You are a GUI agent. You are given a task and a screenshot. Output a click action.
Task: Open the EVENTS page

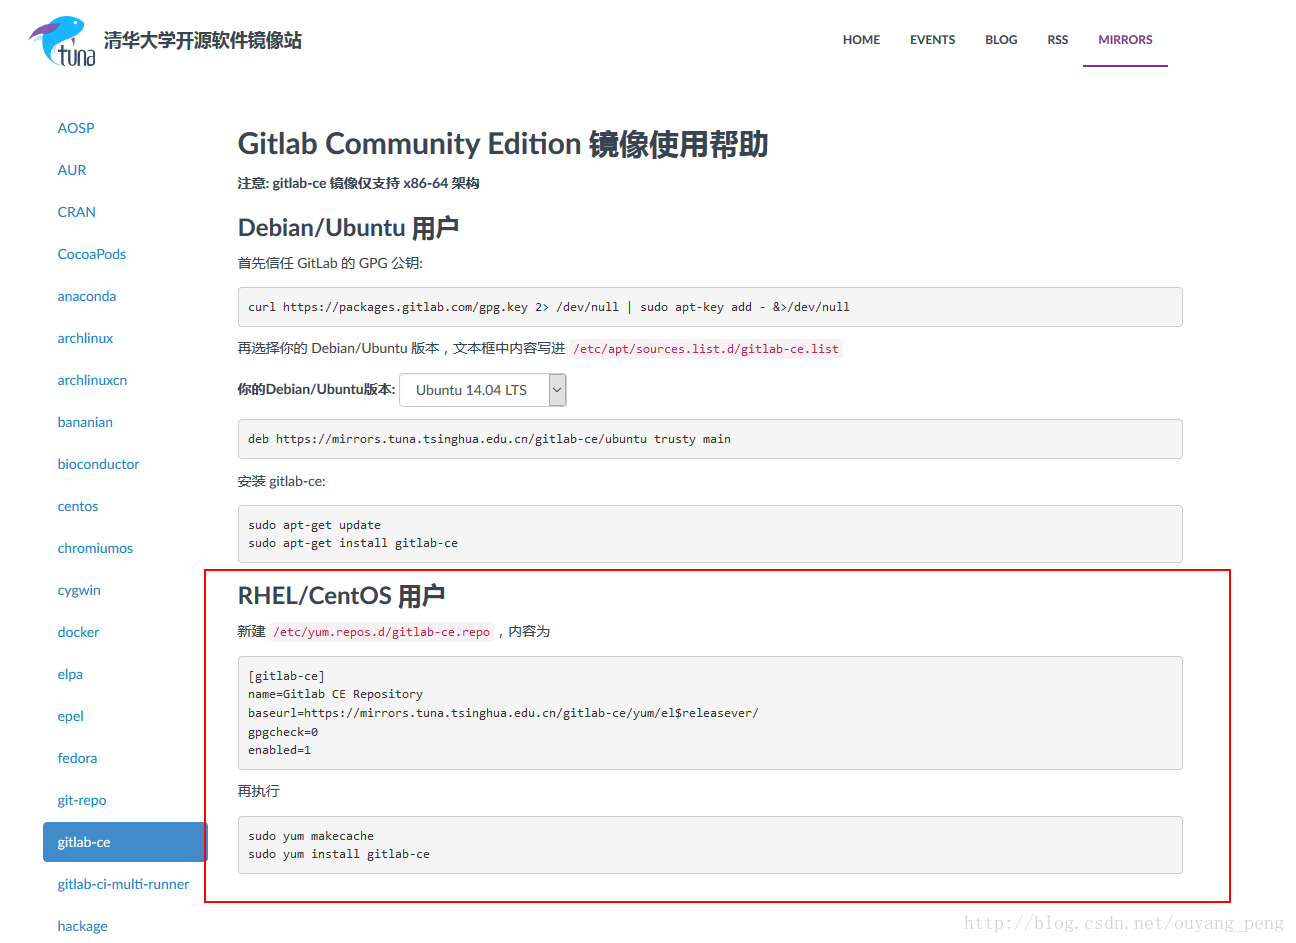coord(931,40)
